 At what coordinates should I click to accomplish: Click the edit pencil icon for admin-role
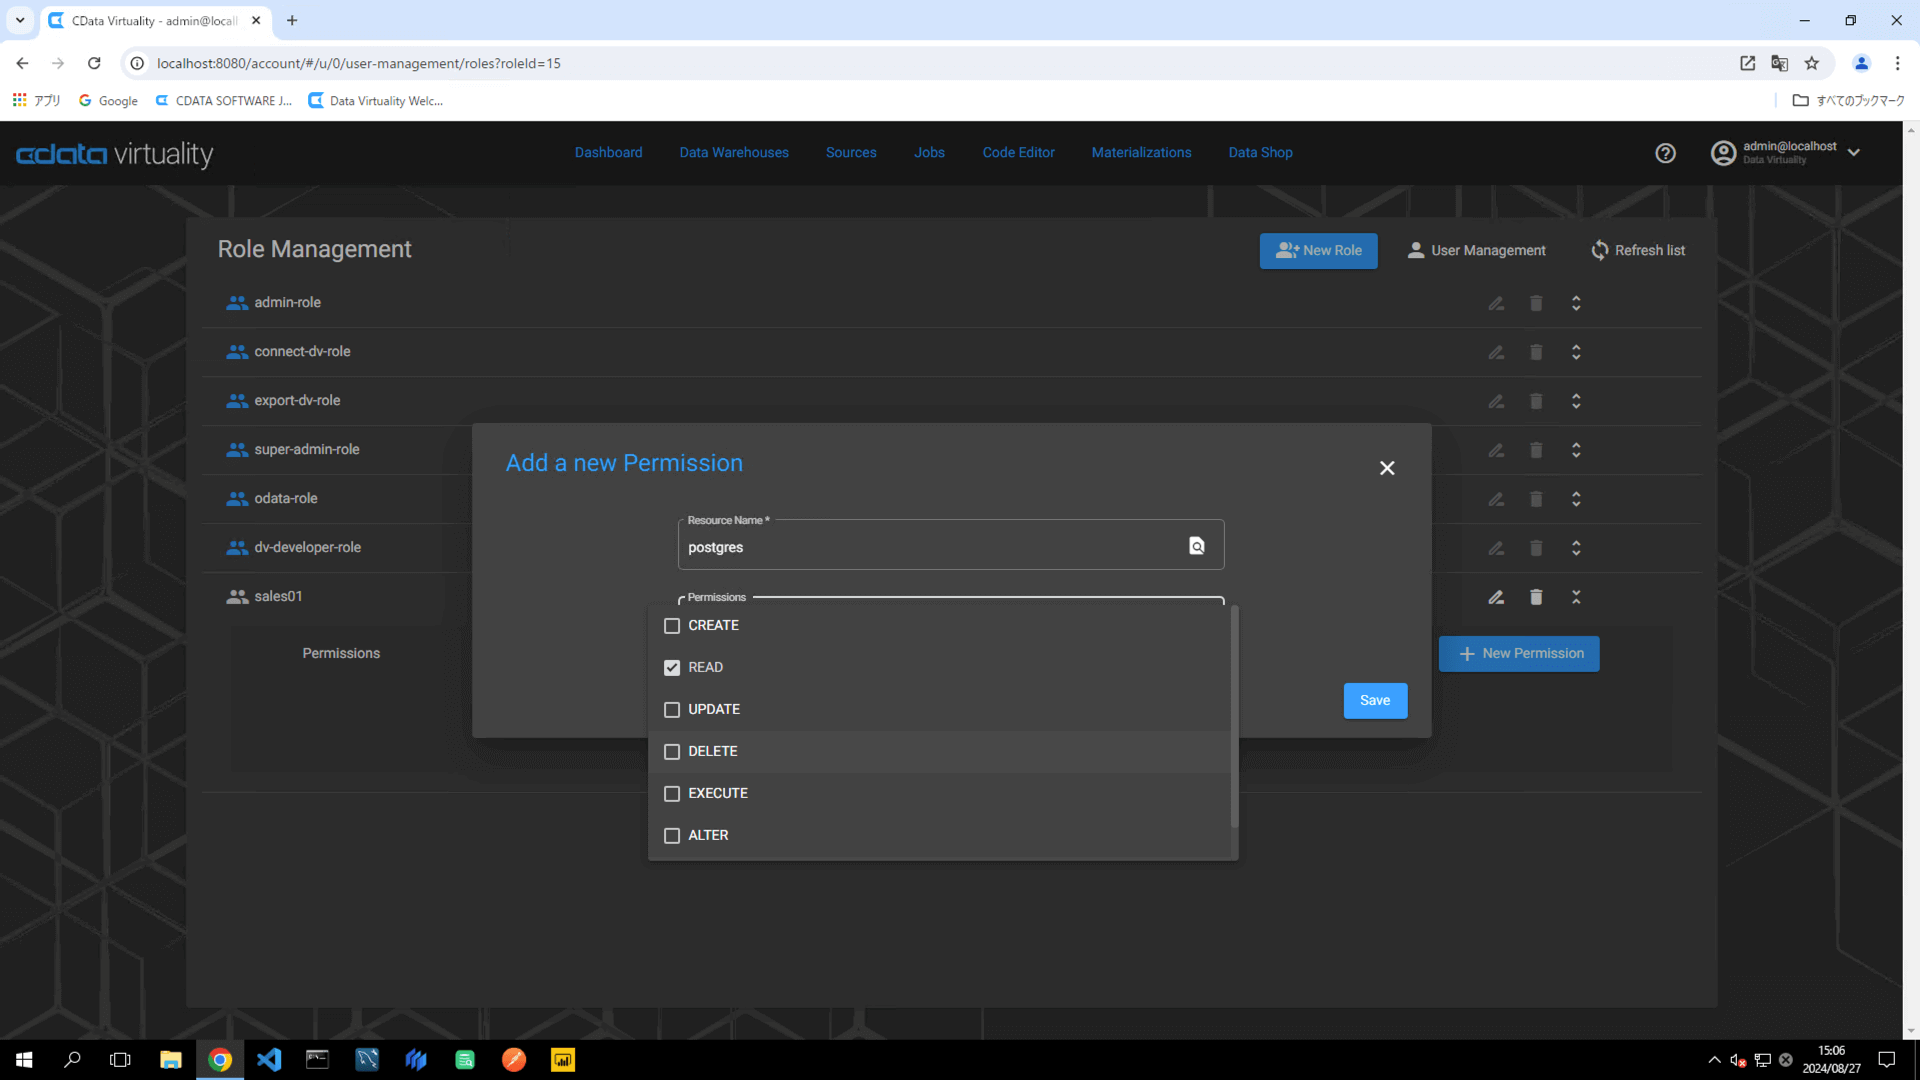[1496, 303]
